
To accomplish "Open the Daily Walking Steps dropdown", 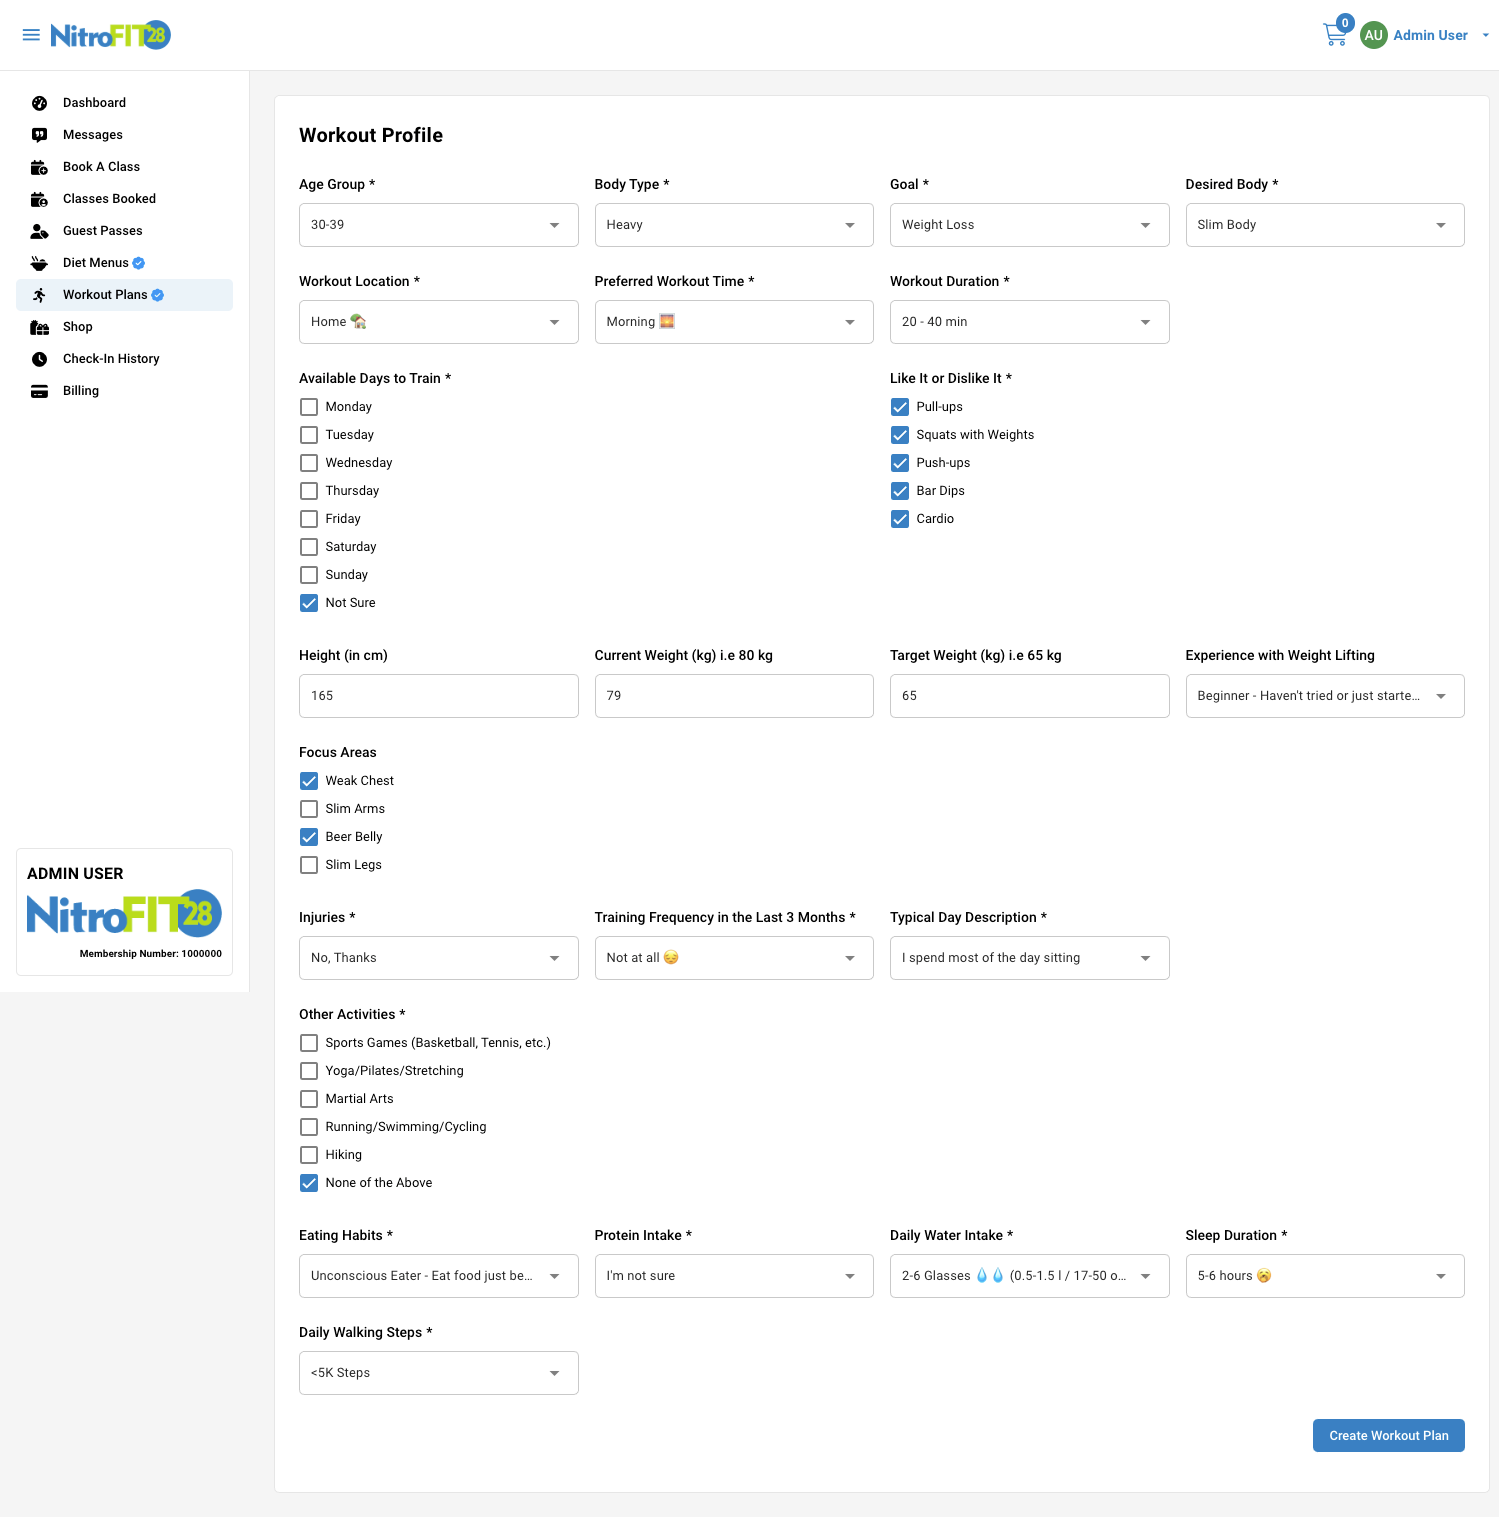I will click(438, 1372).
